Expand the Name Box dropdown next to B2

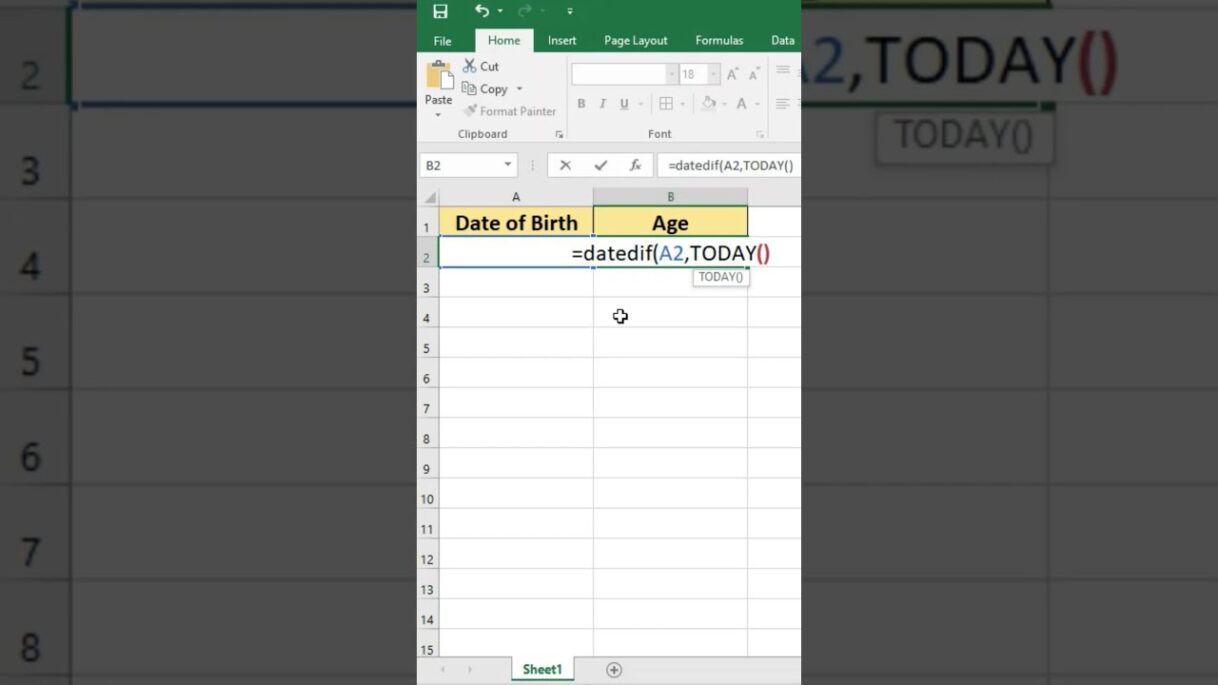coord(508,165)
